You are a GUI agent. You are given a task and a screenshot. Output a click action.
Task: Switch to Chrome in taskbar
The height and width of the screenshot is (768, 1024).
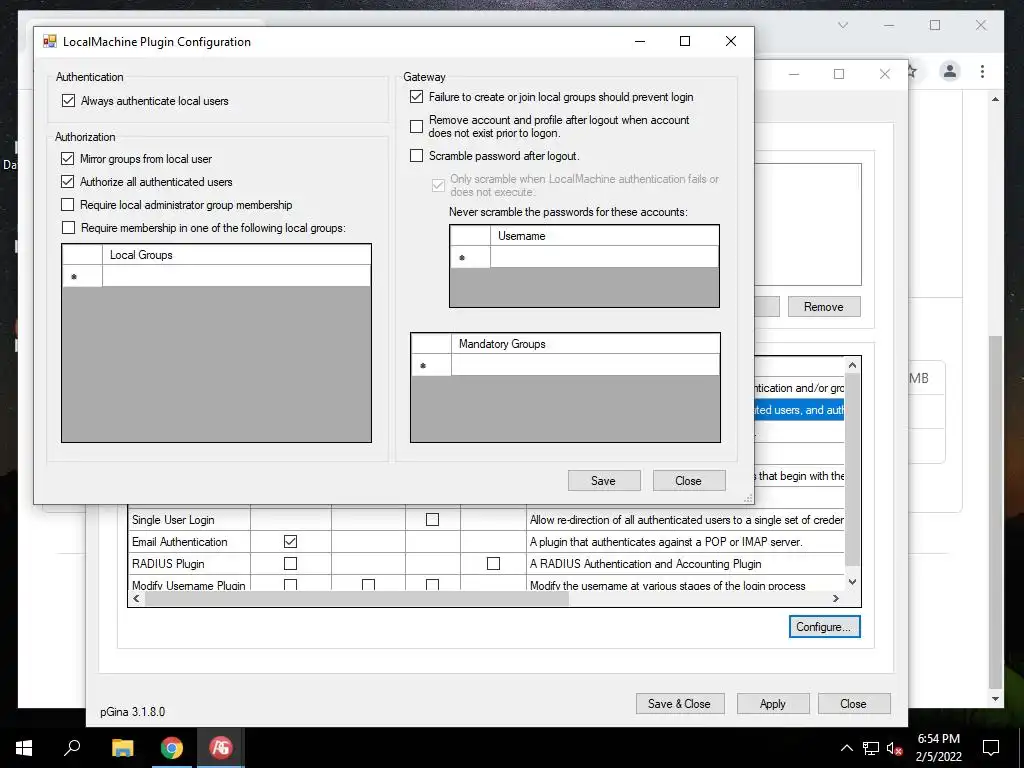(x=172, y=748)
